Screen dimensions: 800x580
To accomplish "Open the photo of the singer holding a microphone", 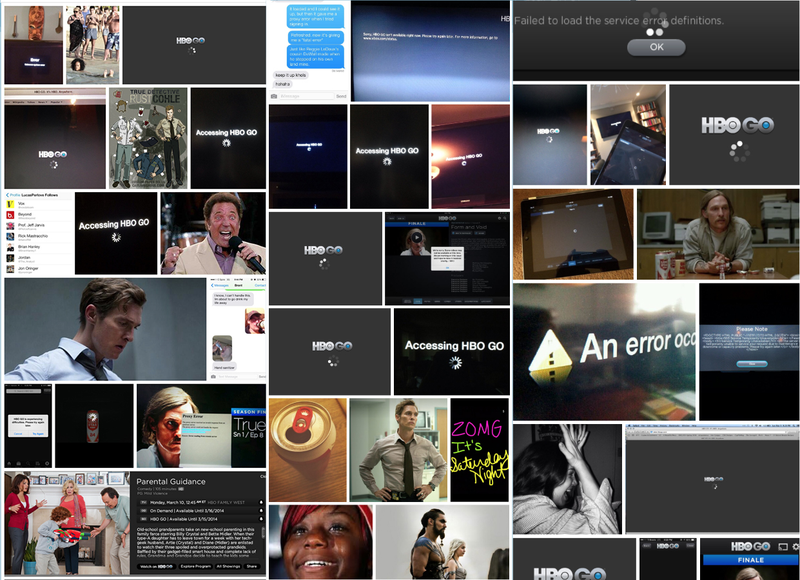I will (213, 233).
